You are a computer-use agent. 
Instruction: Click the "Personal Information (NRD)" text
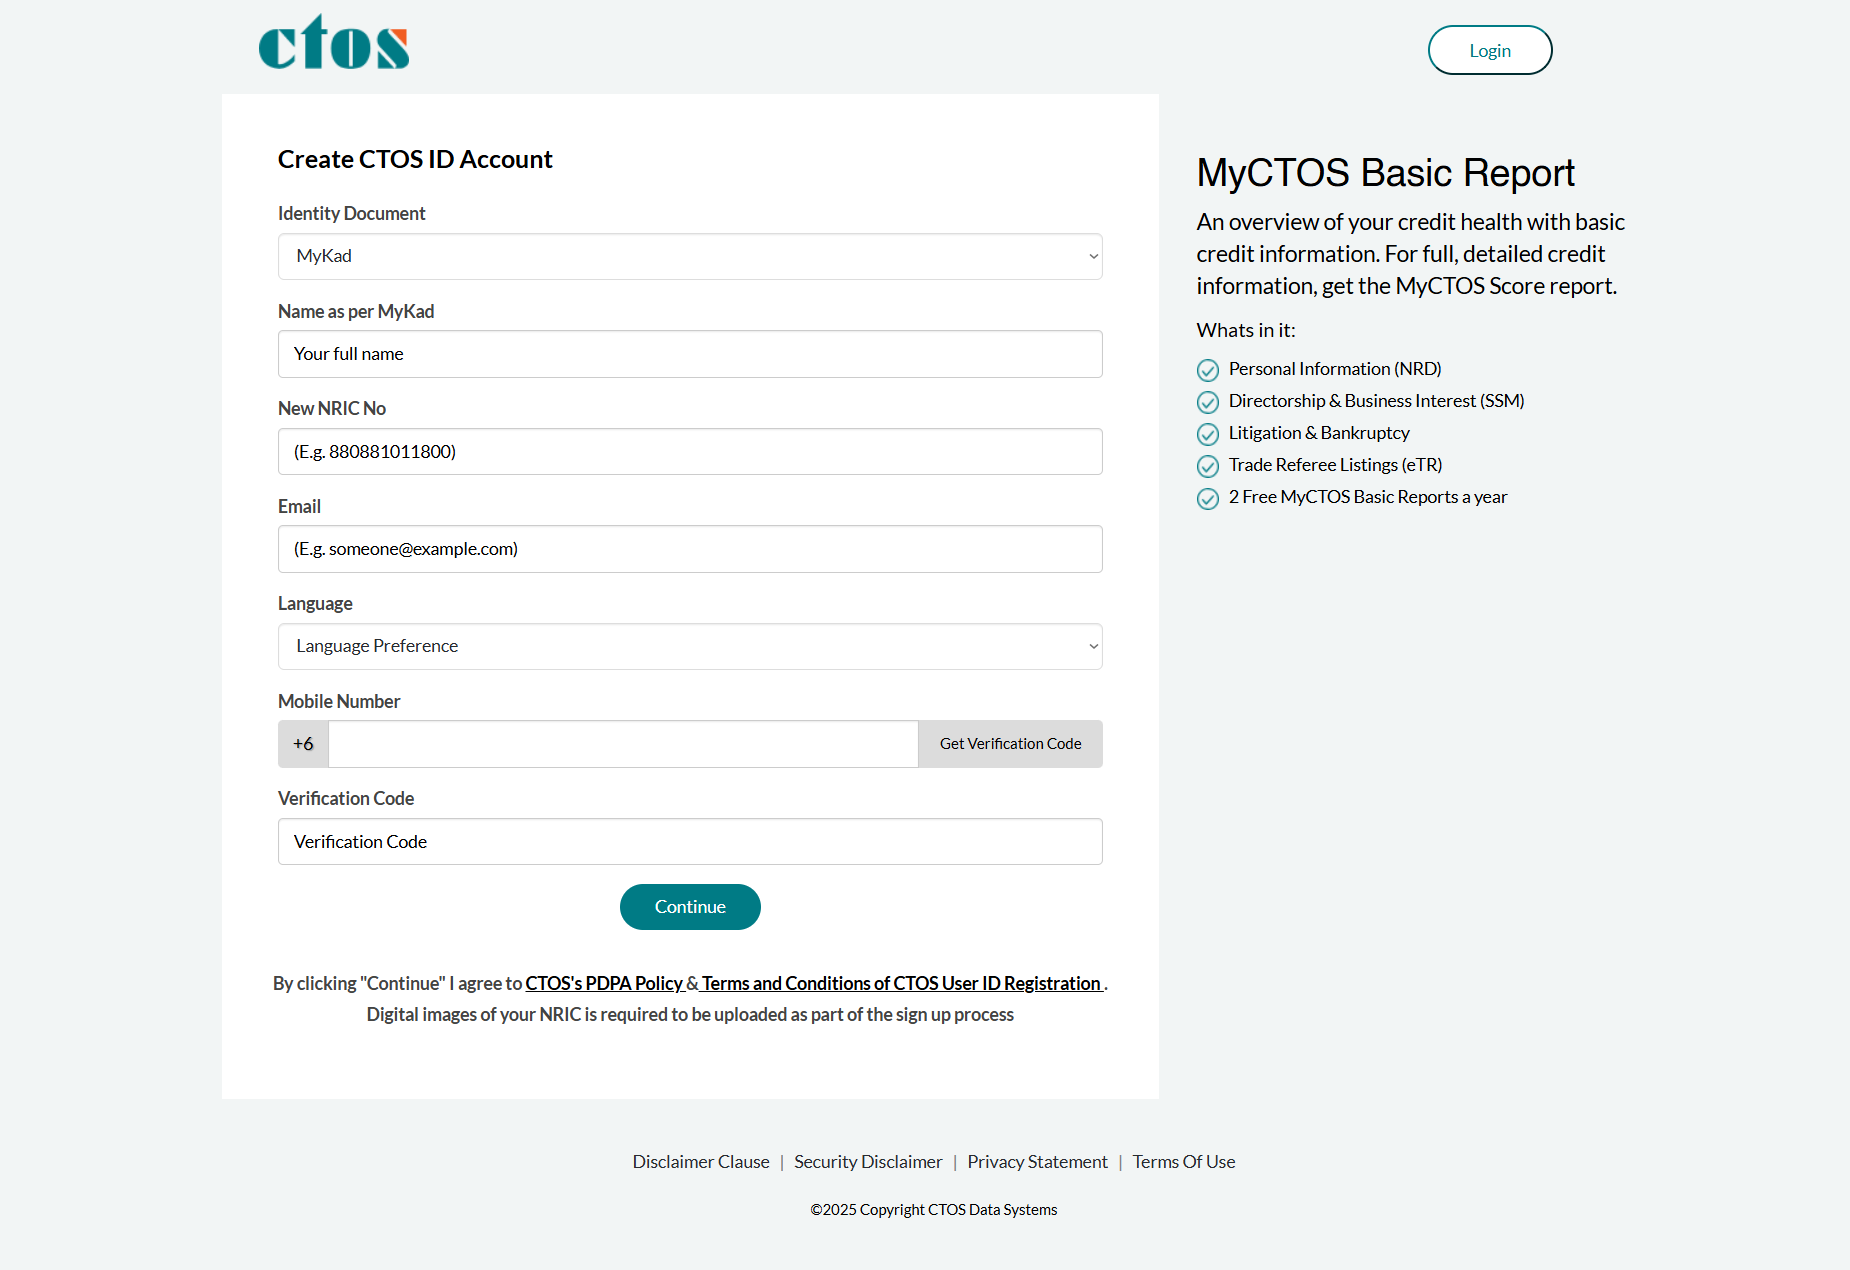[1335, 369]
